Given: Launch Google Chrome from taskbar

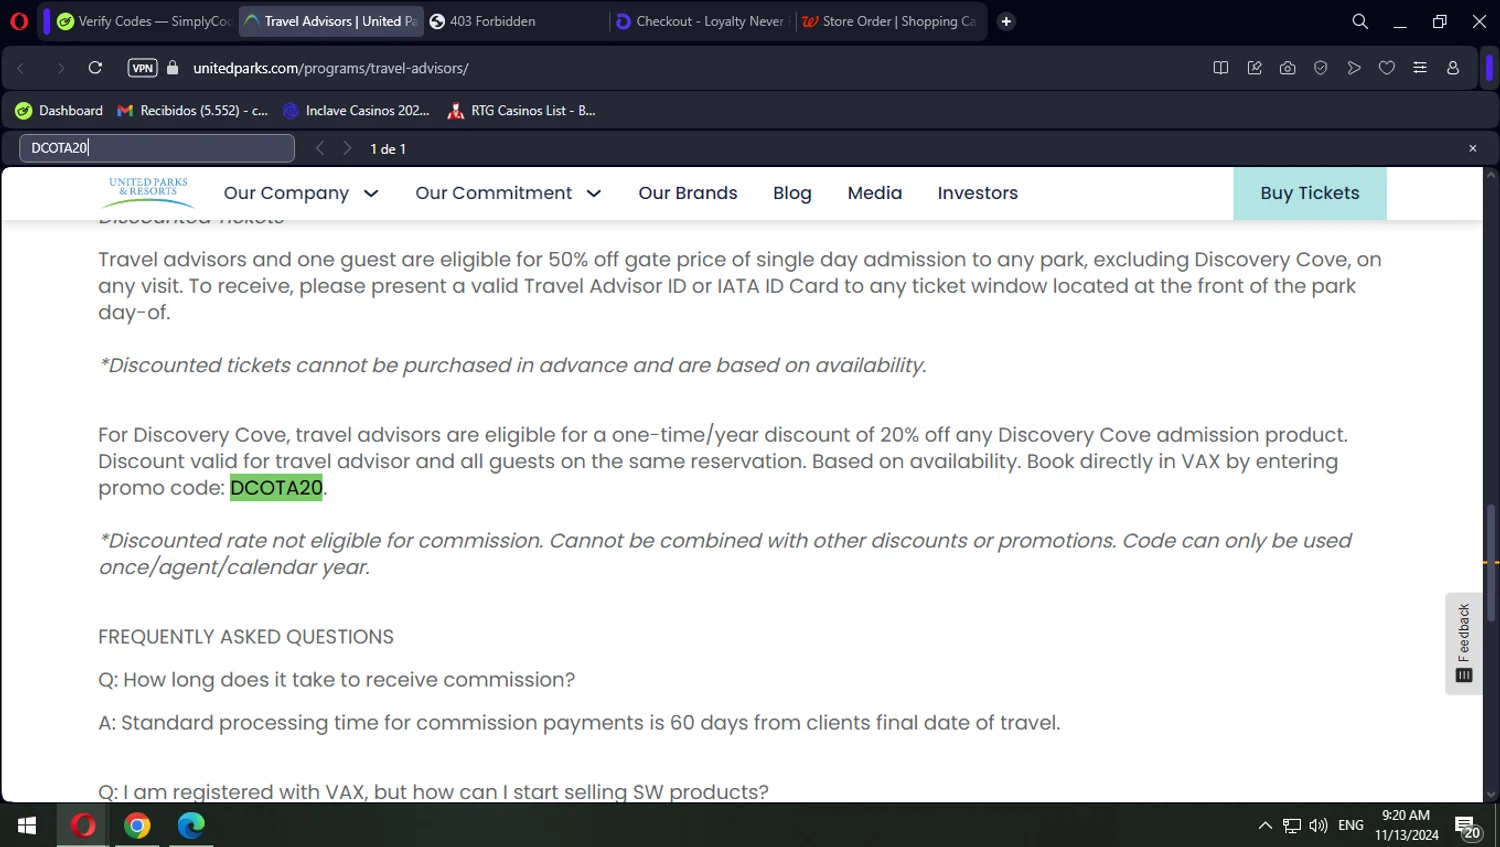Looking at the screenshot, I should [x=137, y=825].
